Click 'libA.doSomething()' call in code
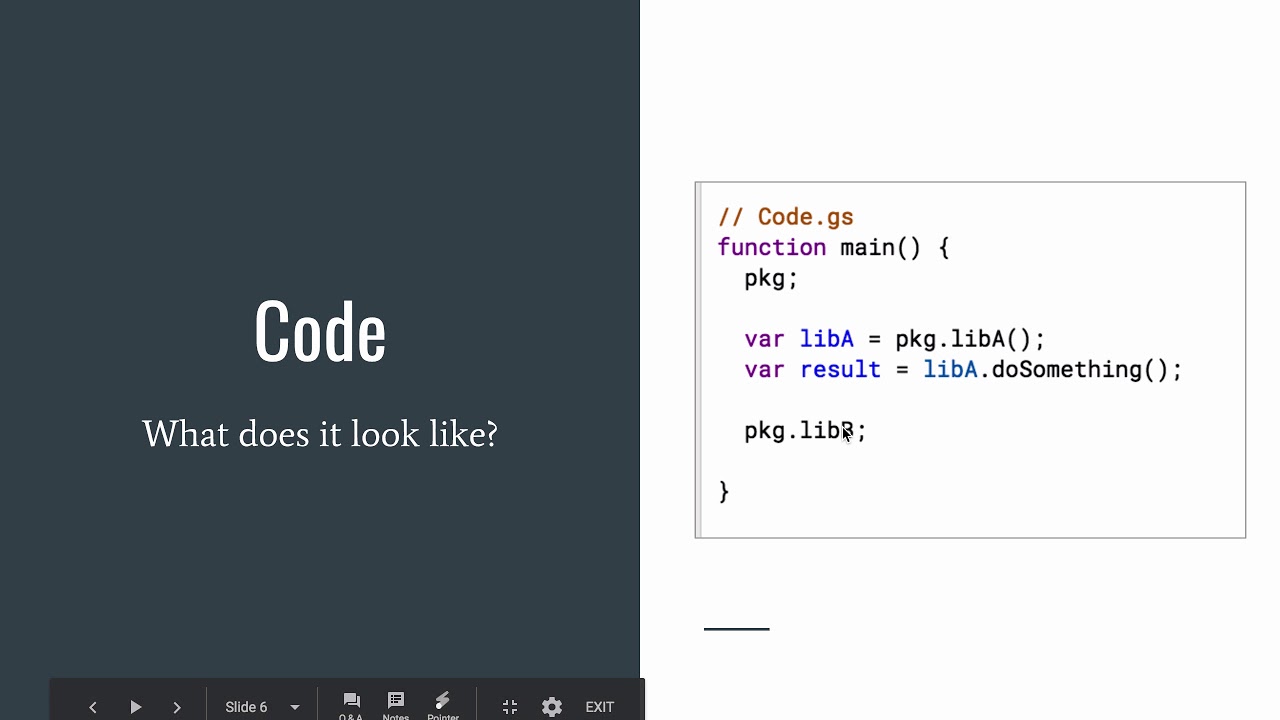1280x720 pixels. 1050,370
